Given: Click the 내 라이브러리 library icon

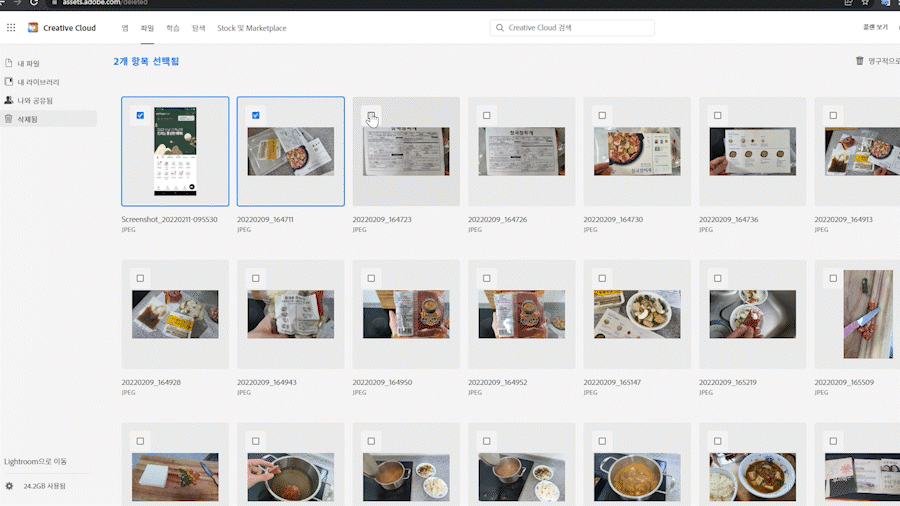Looking at the screenshot, I should pos(9,81).
